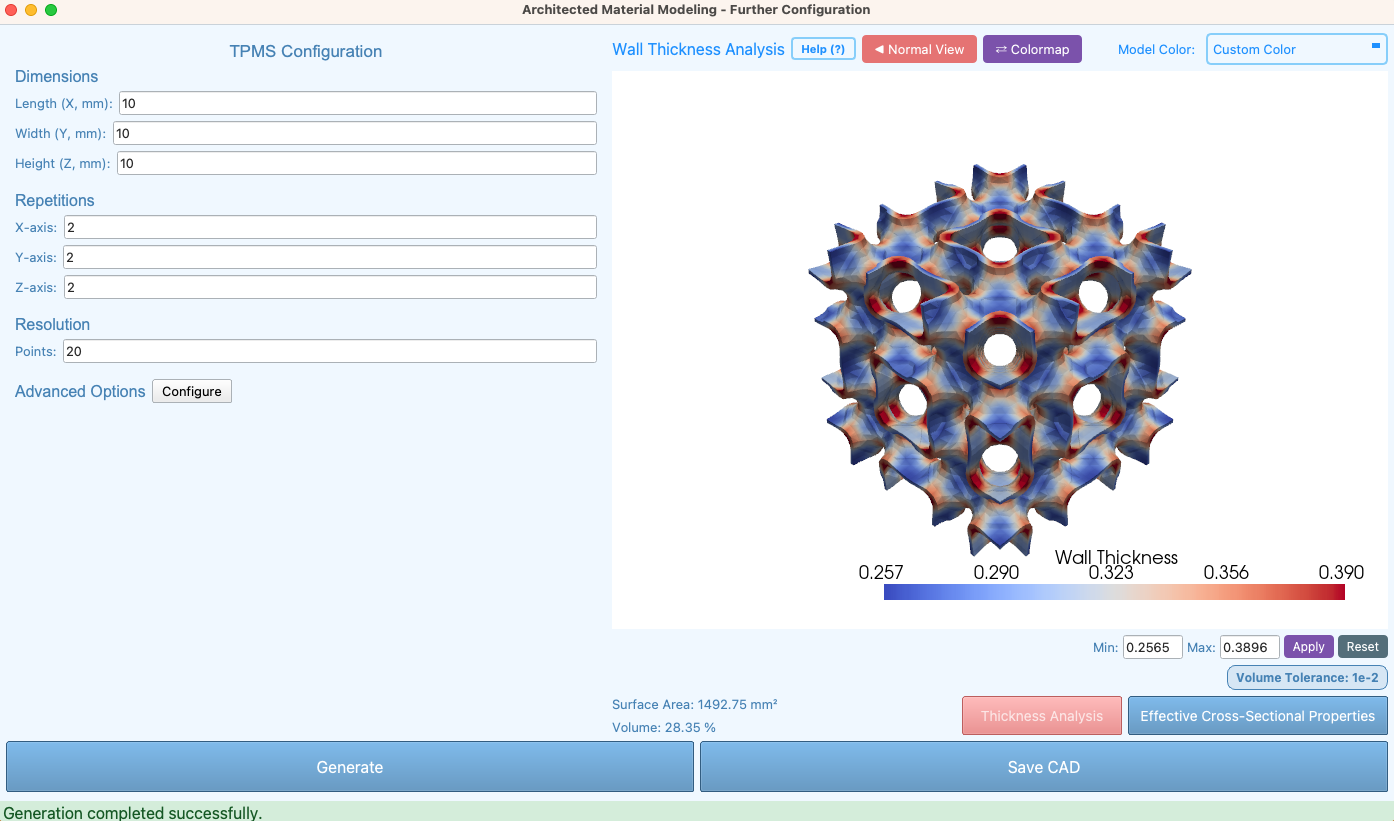Focus the Y-axis repetitions field
This screenshot has width=1394, height=821.
pos(330,257)
